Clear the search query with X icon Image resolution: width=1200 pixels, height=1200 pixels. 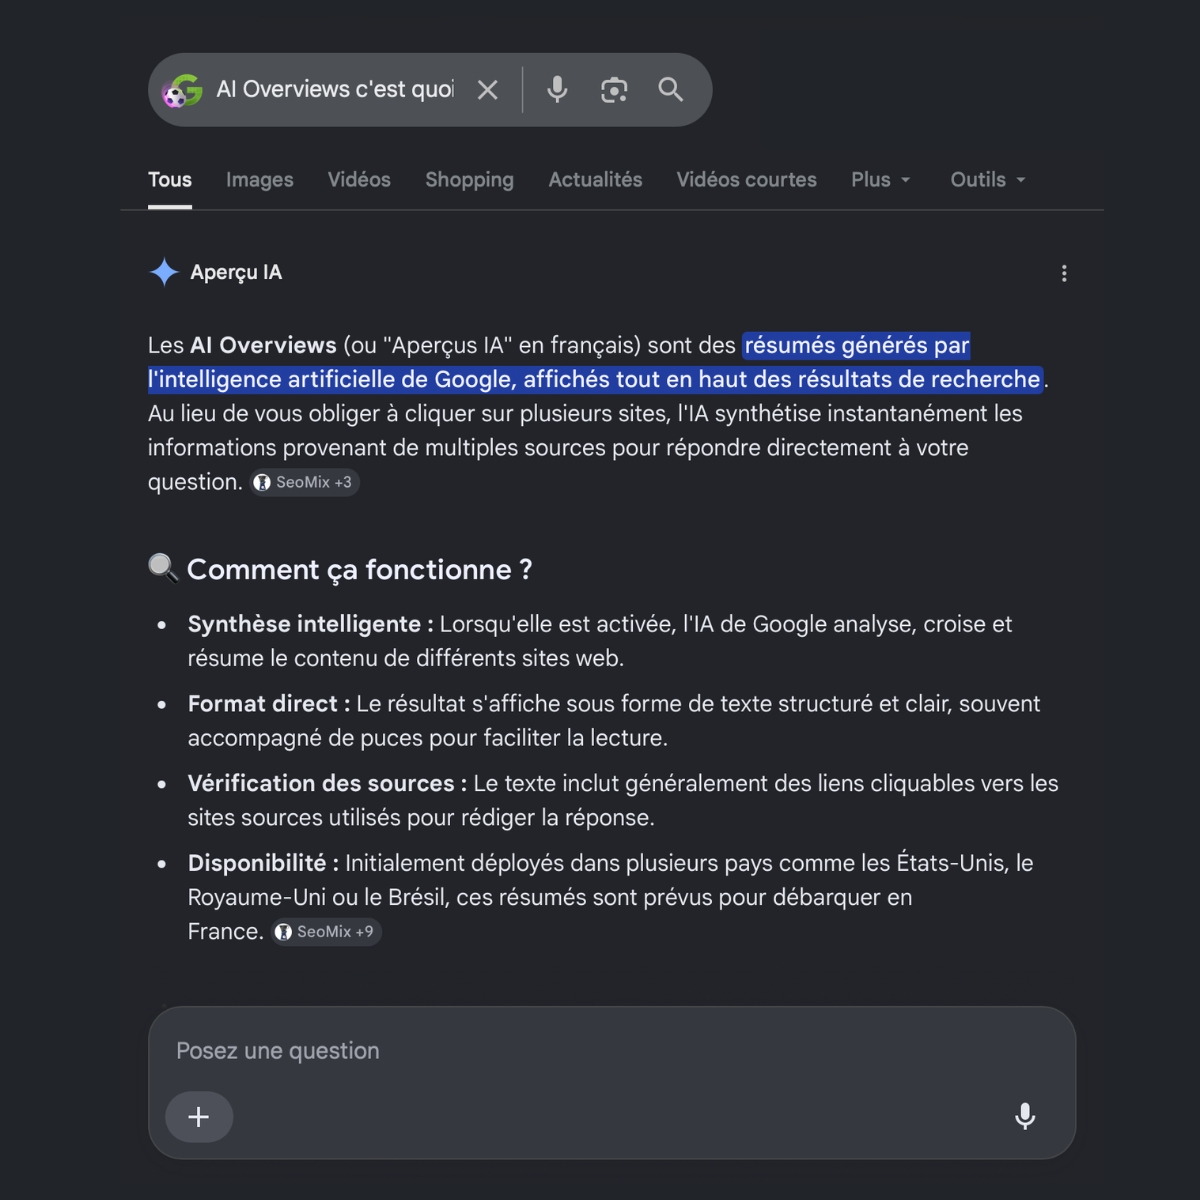[488, 90]
